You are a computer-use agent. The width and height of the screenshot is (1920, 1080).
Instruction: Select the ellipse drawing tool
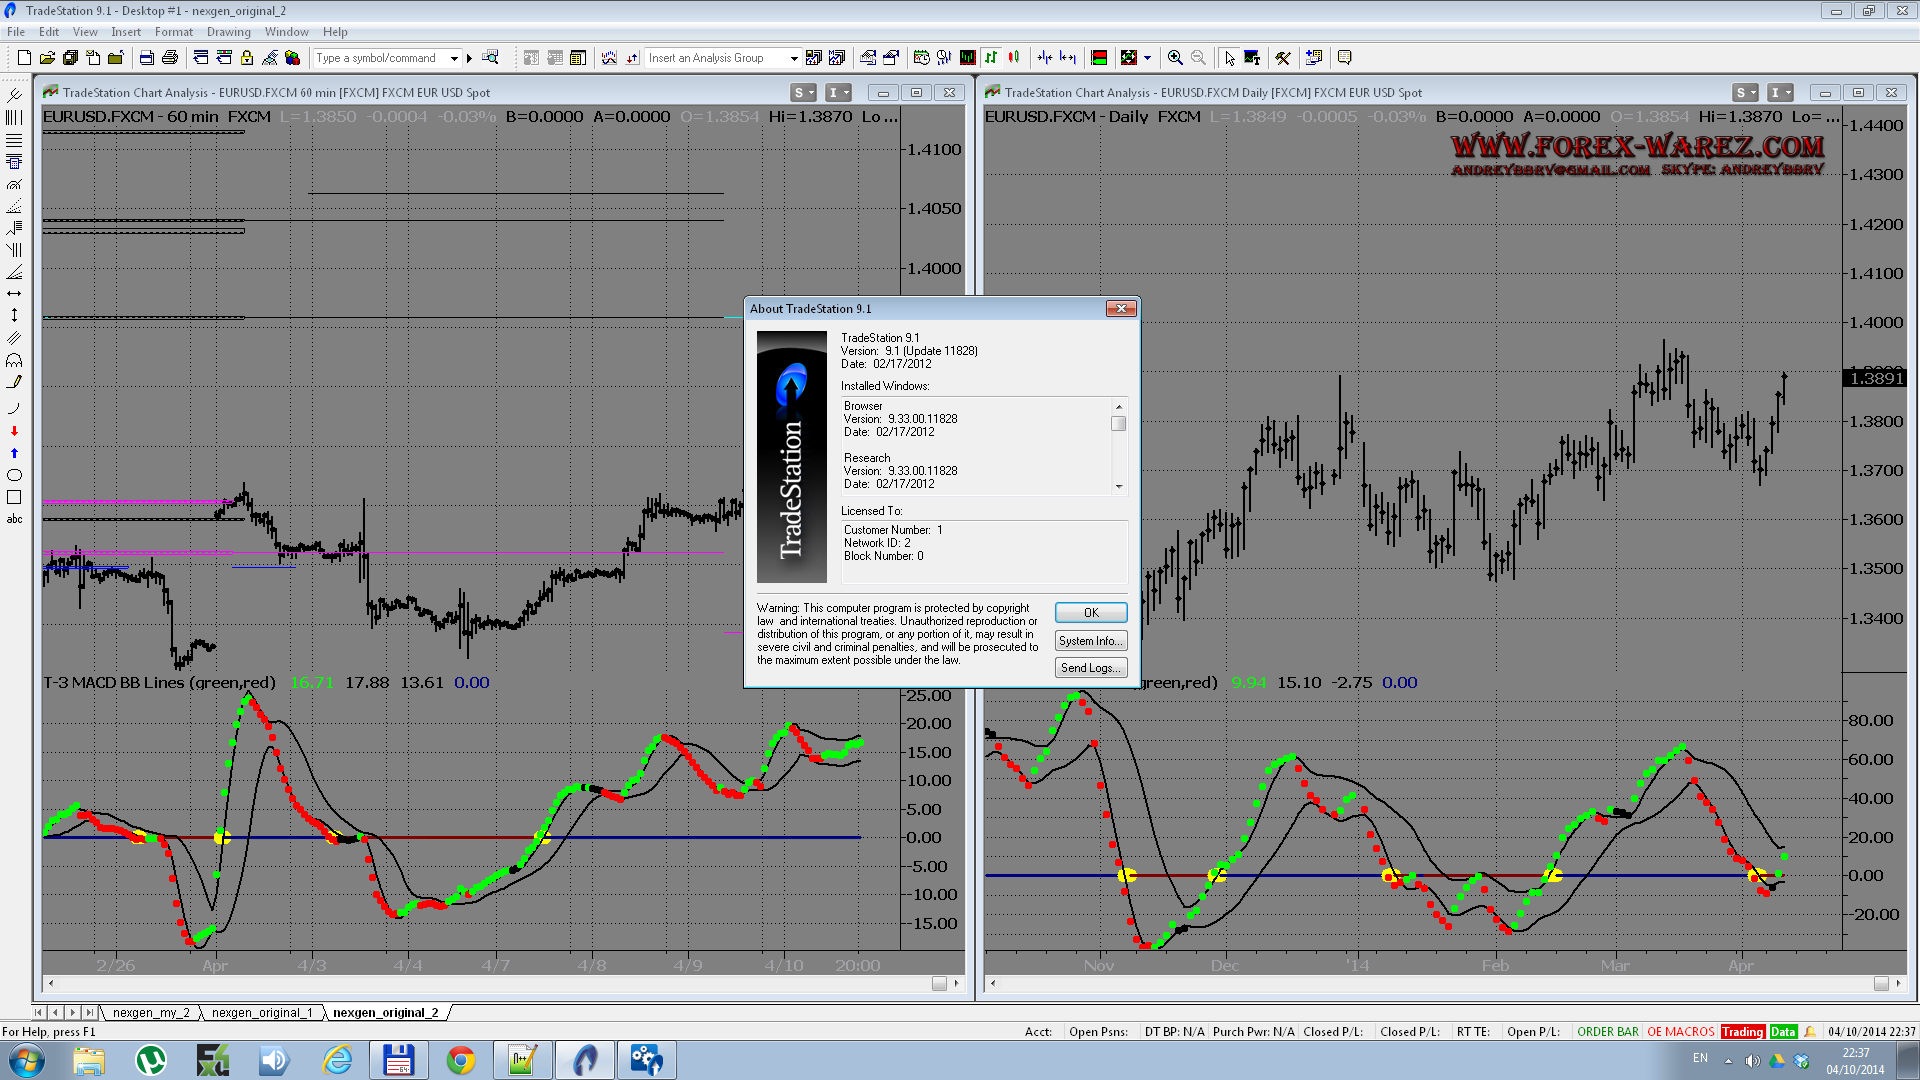[14, 475]
